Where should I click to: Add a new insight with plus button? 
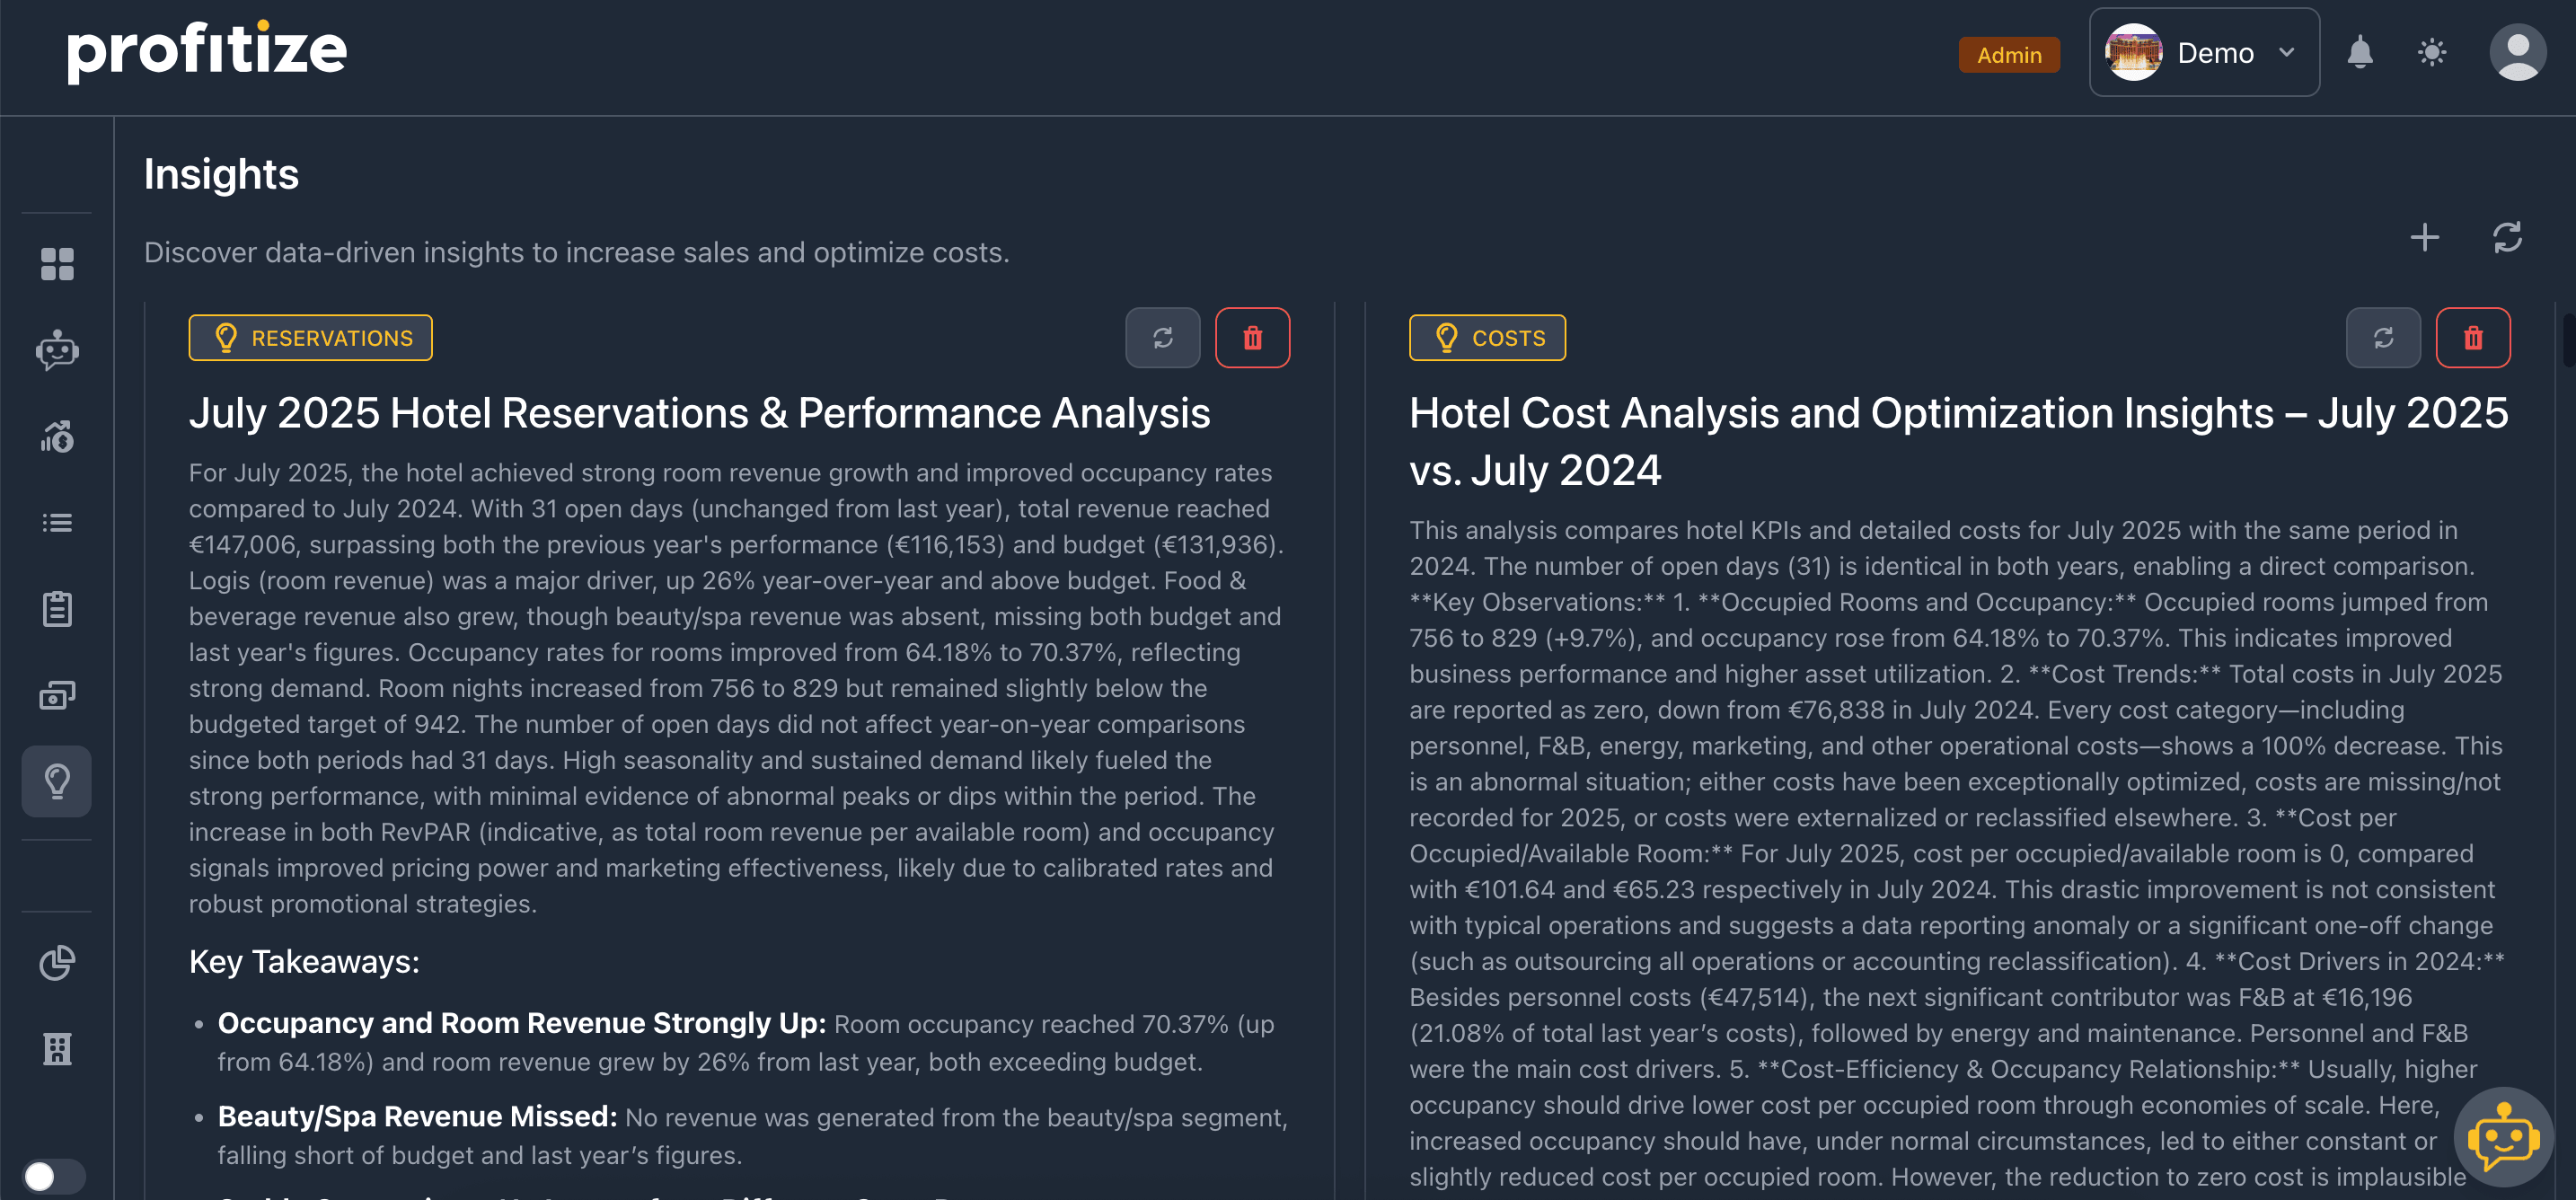point(2424,238)
